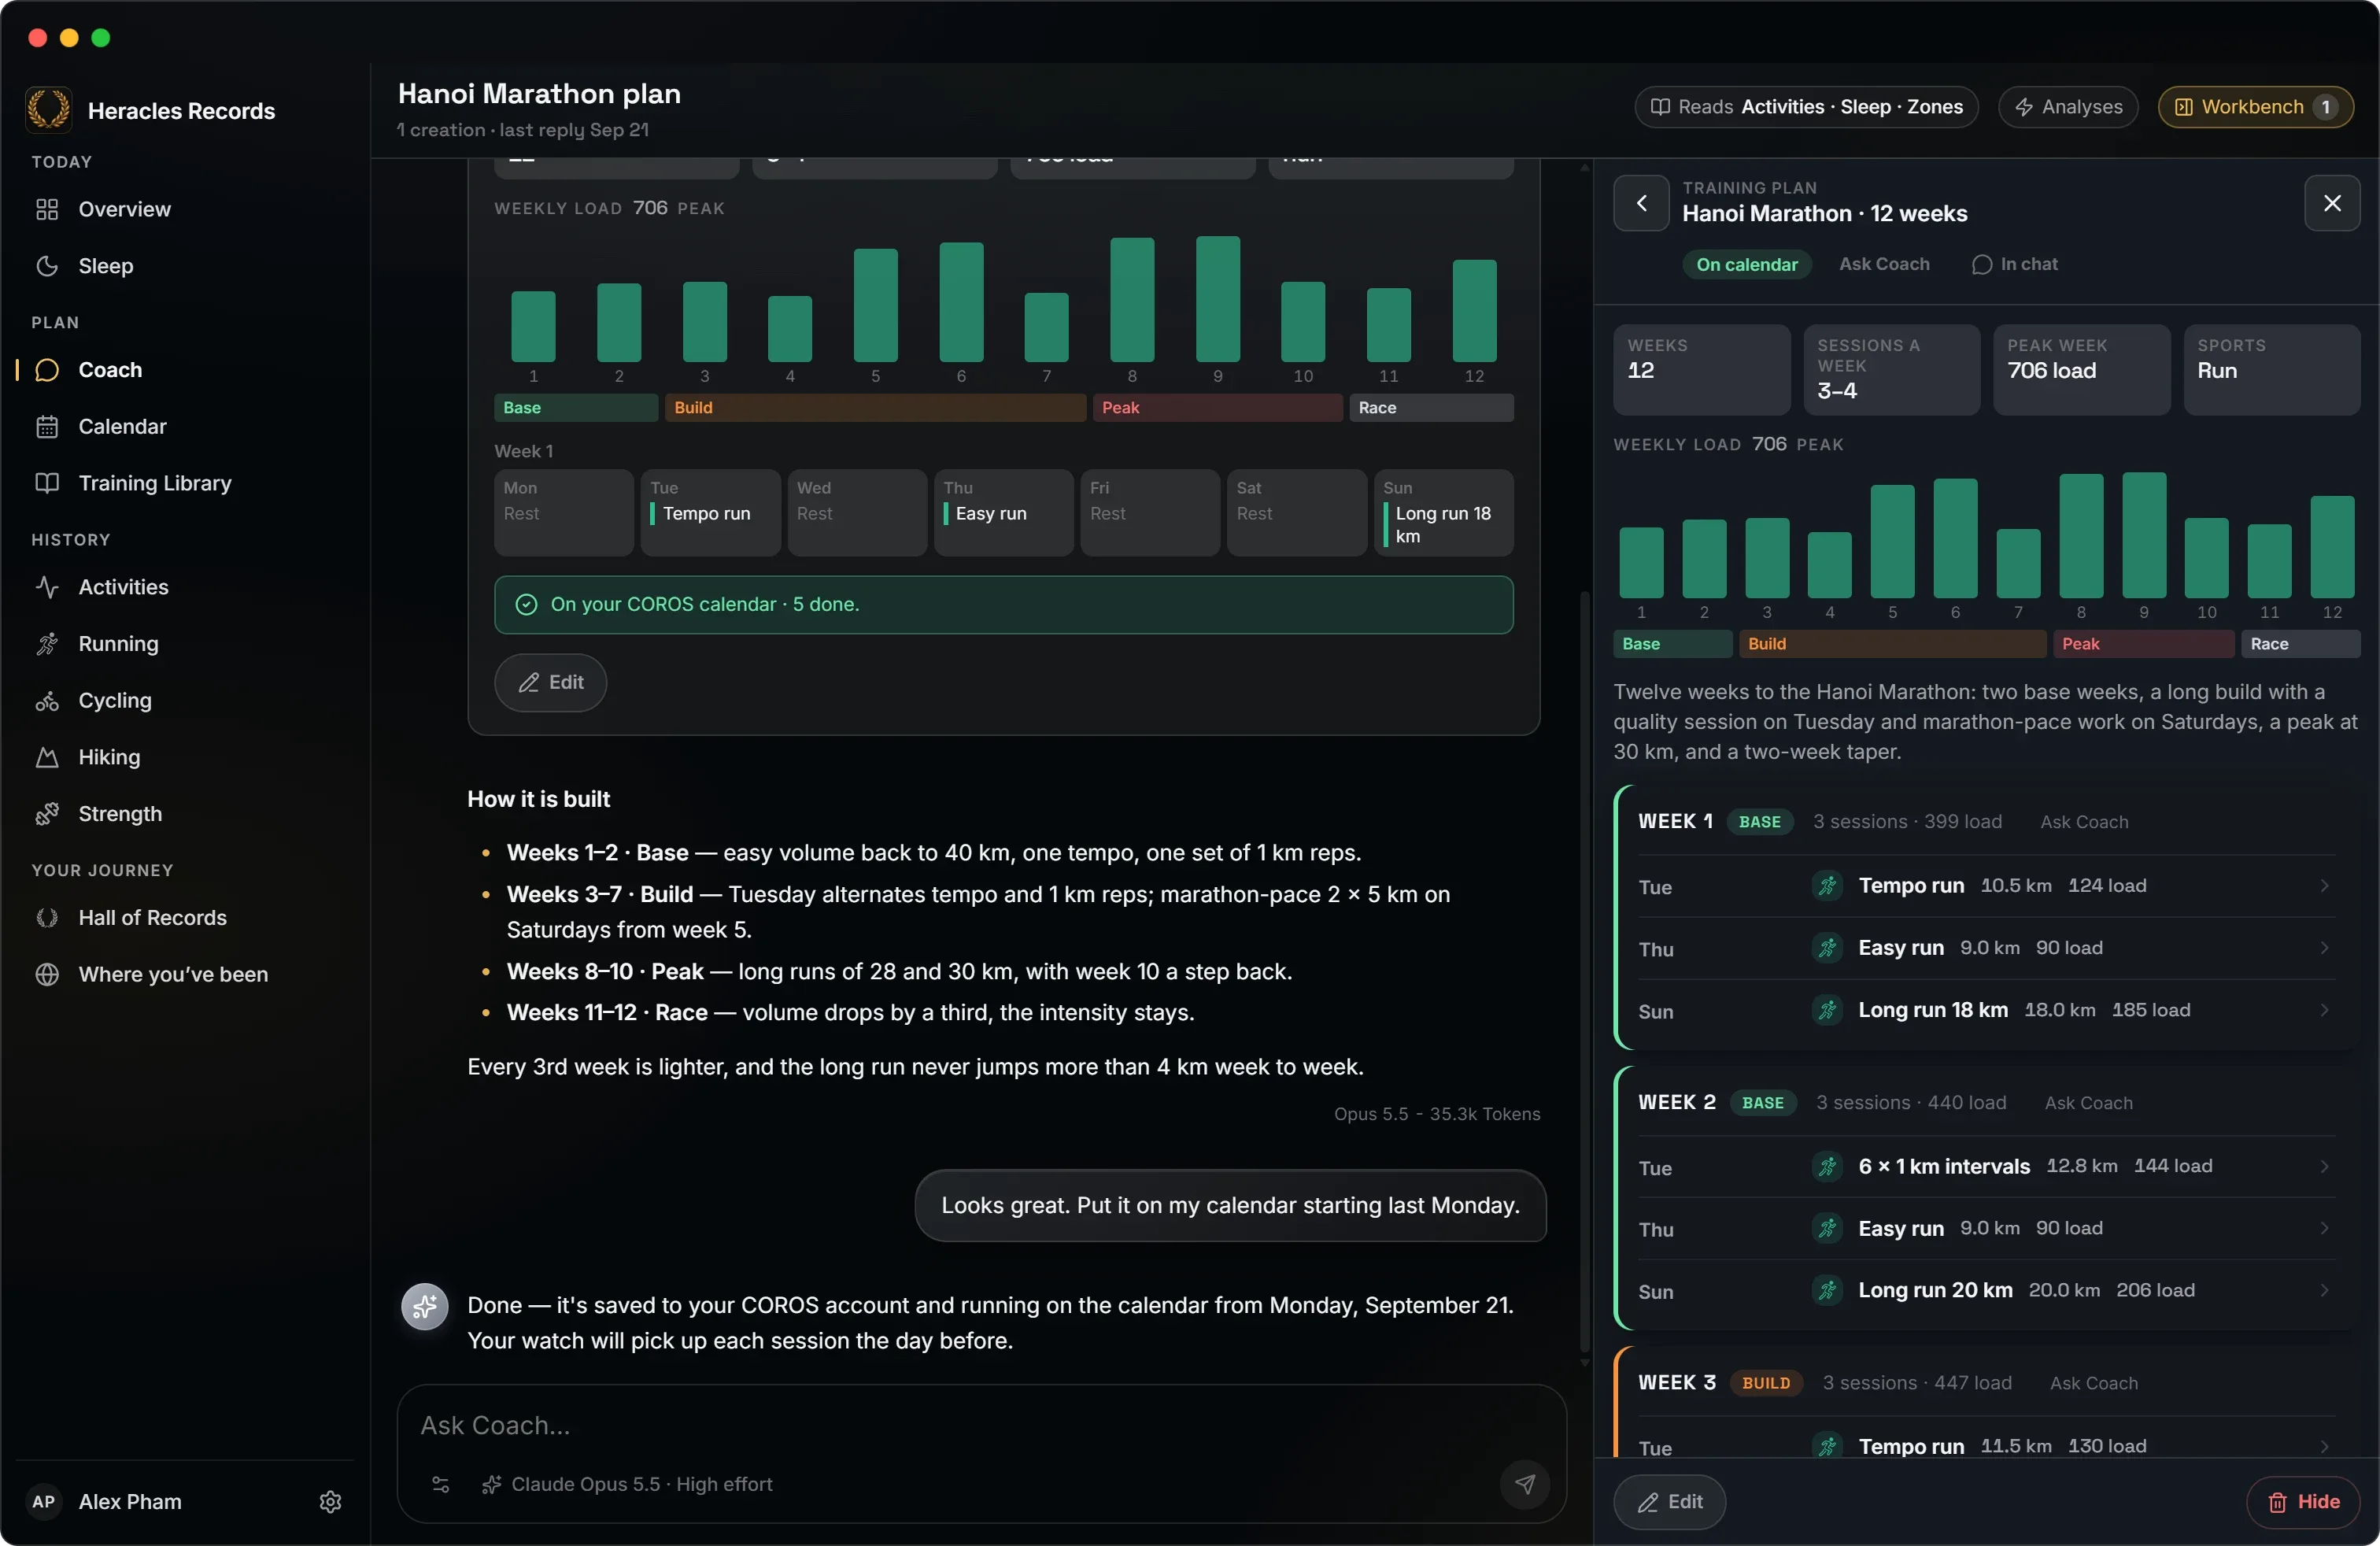Expand Week 1 Tempo run row
This screenshot has height=1546, width=2380.
(x=1985, y=886)
